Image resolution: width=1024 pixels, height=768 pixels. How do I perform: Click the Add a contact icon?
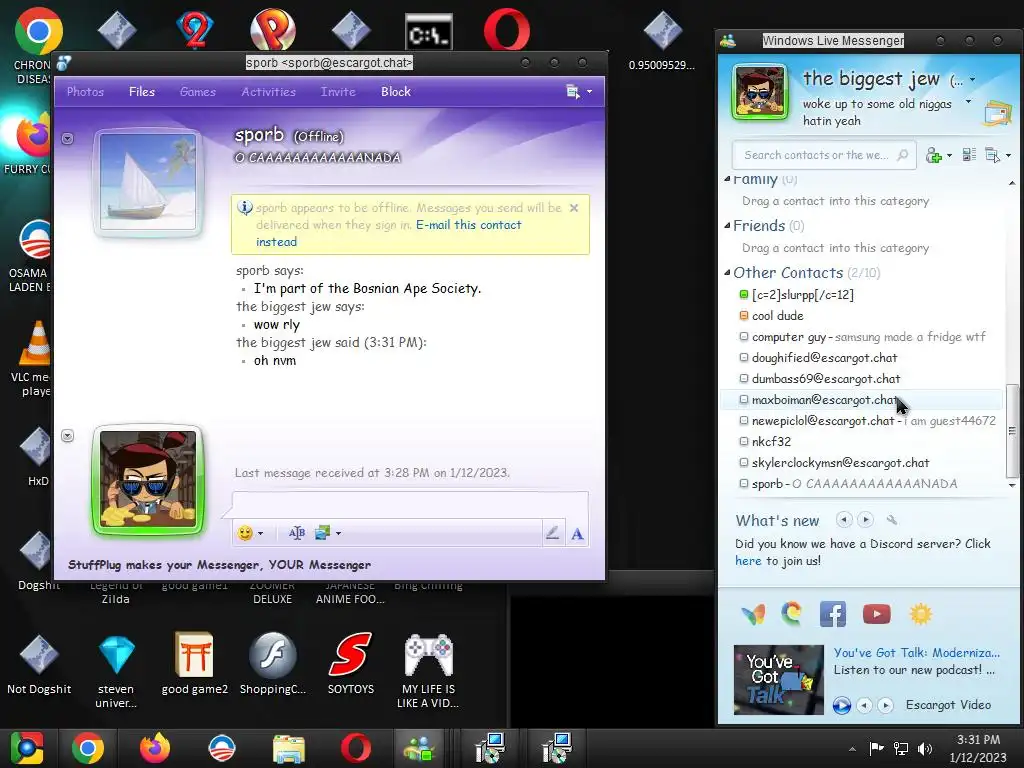tap(934, 155)
